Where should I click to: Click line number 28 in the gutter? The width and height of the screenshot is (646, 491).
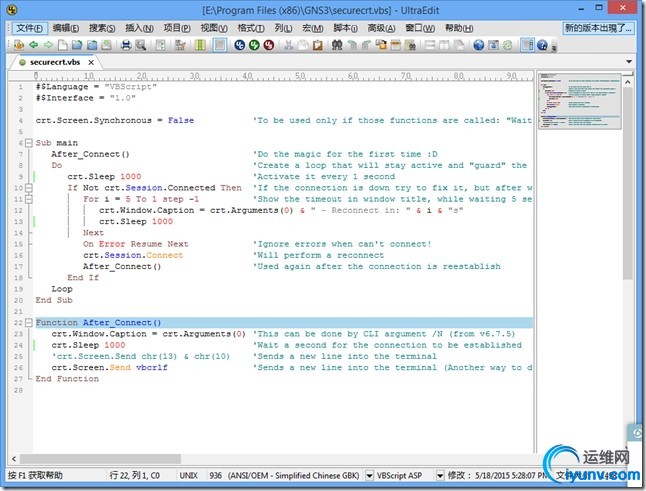(x=19, y=390)
